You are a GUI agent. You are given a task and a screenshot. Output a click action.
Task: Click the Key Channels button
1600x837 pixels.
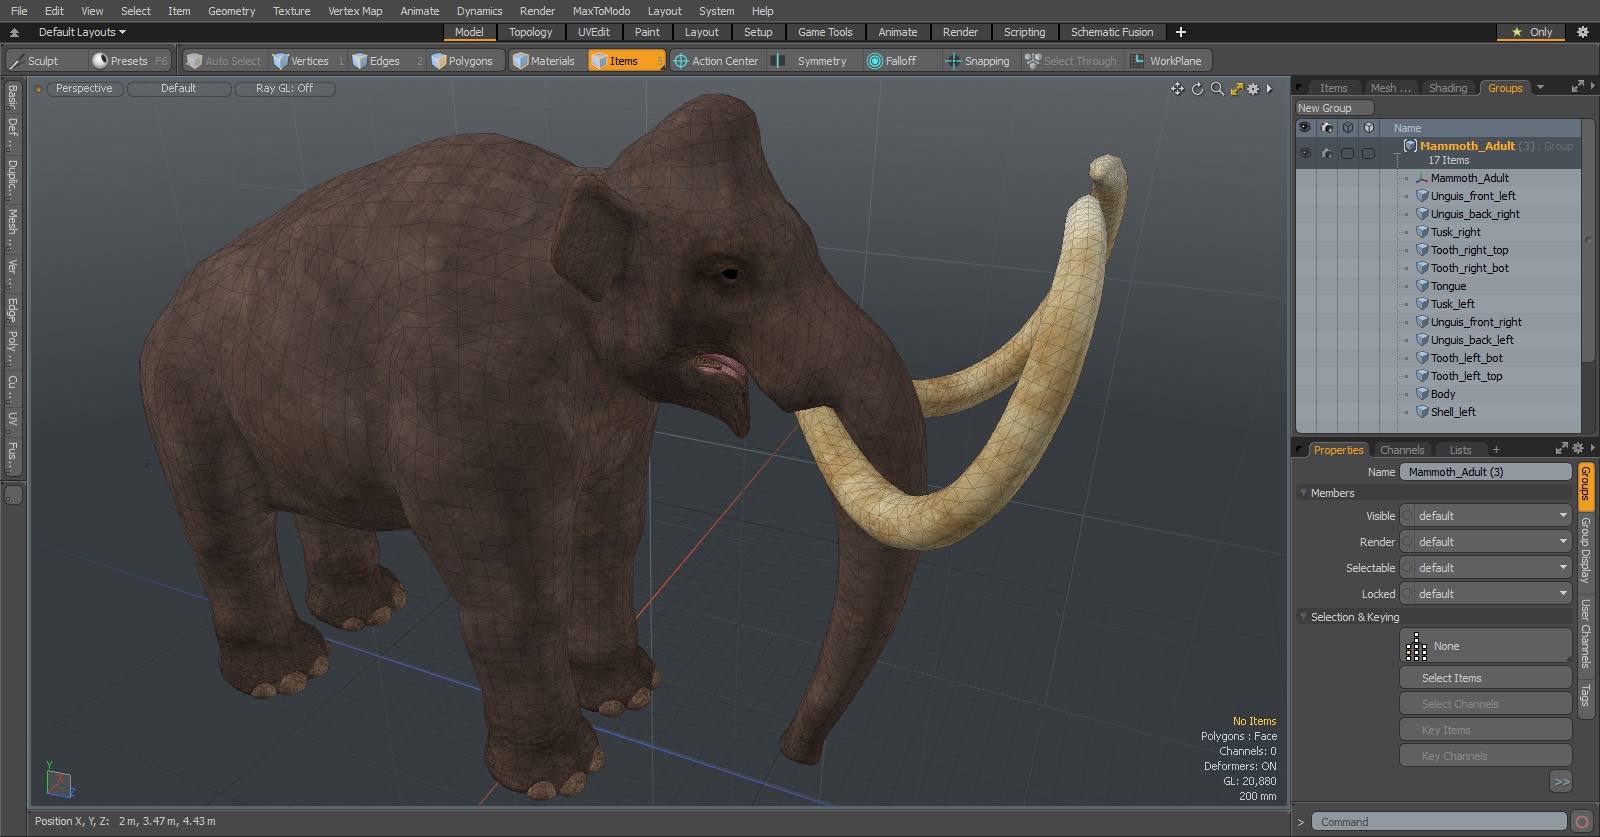coord(1486,756)
